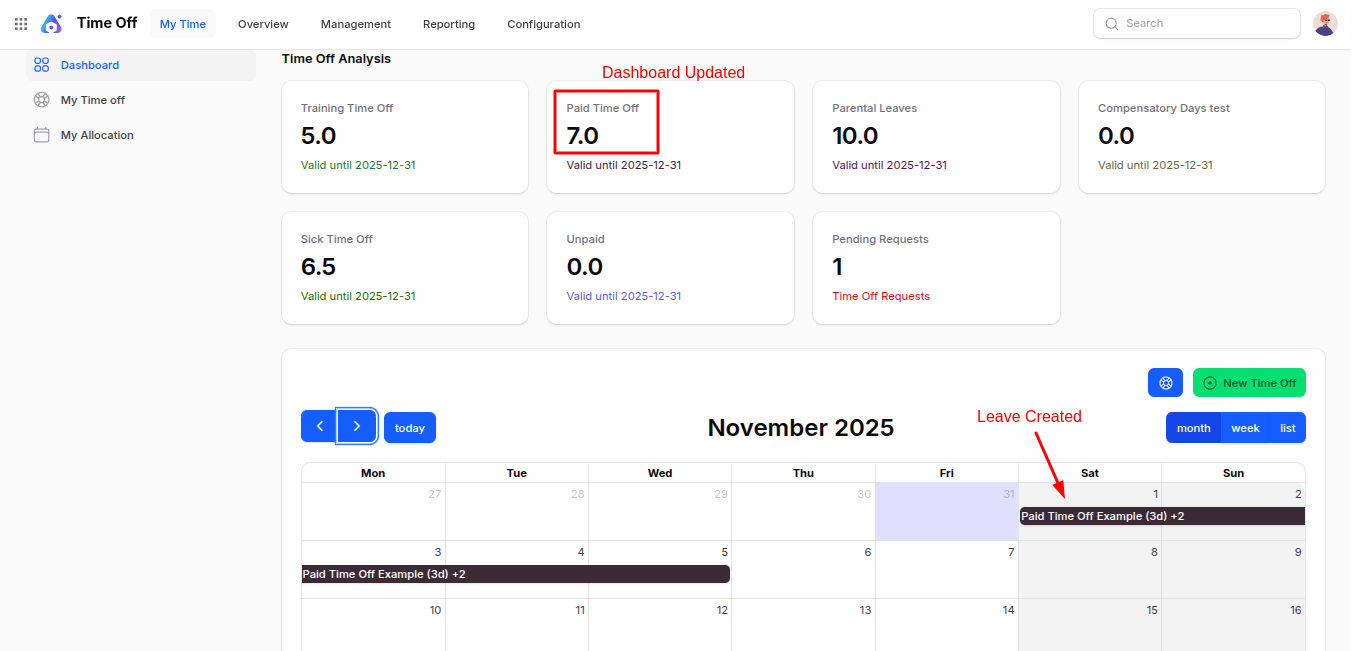Switch calendar to month view
The width and height of the screenshot is (1352, 651).
coord(1193,428)
